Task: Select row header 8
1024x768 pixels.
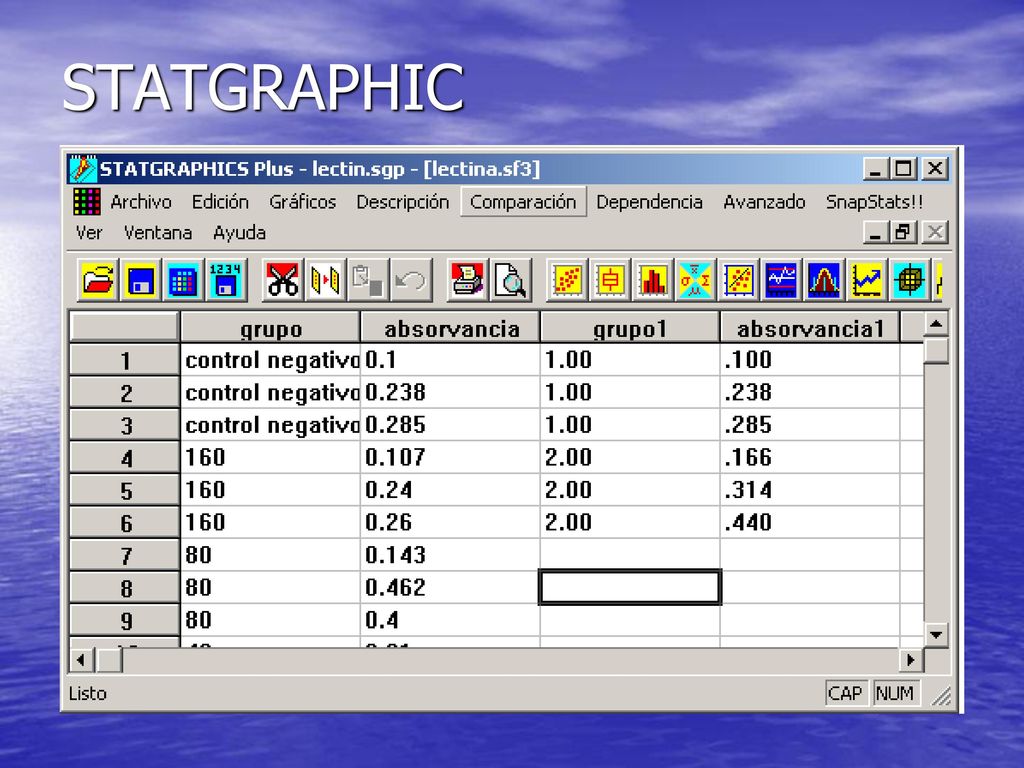Action: (x=124, y=588)
